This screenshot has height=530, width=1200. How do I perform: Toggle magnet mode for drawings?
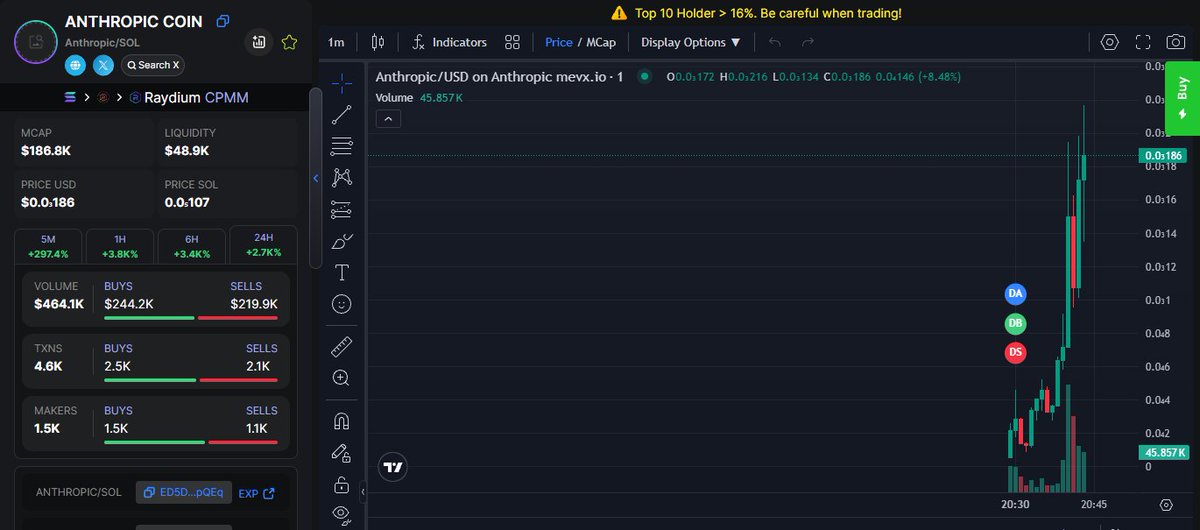tap(342, 421)
